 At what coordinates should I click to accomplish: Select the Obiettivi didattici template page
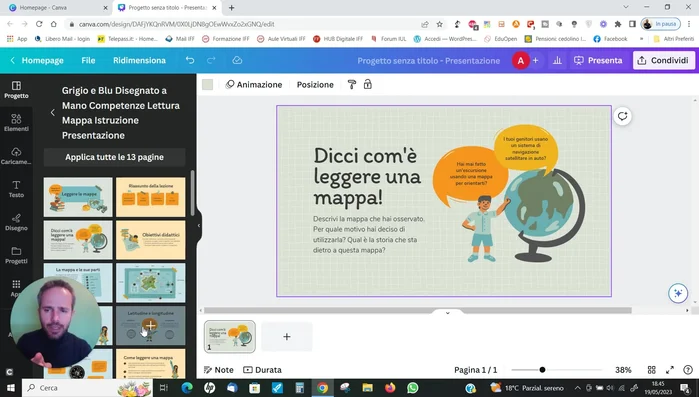coord(151,240)
